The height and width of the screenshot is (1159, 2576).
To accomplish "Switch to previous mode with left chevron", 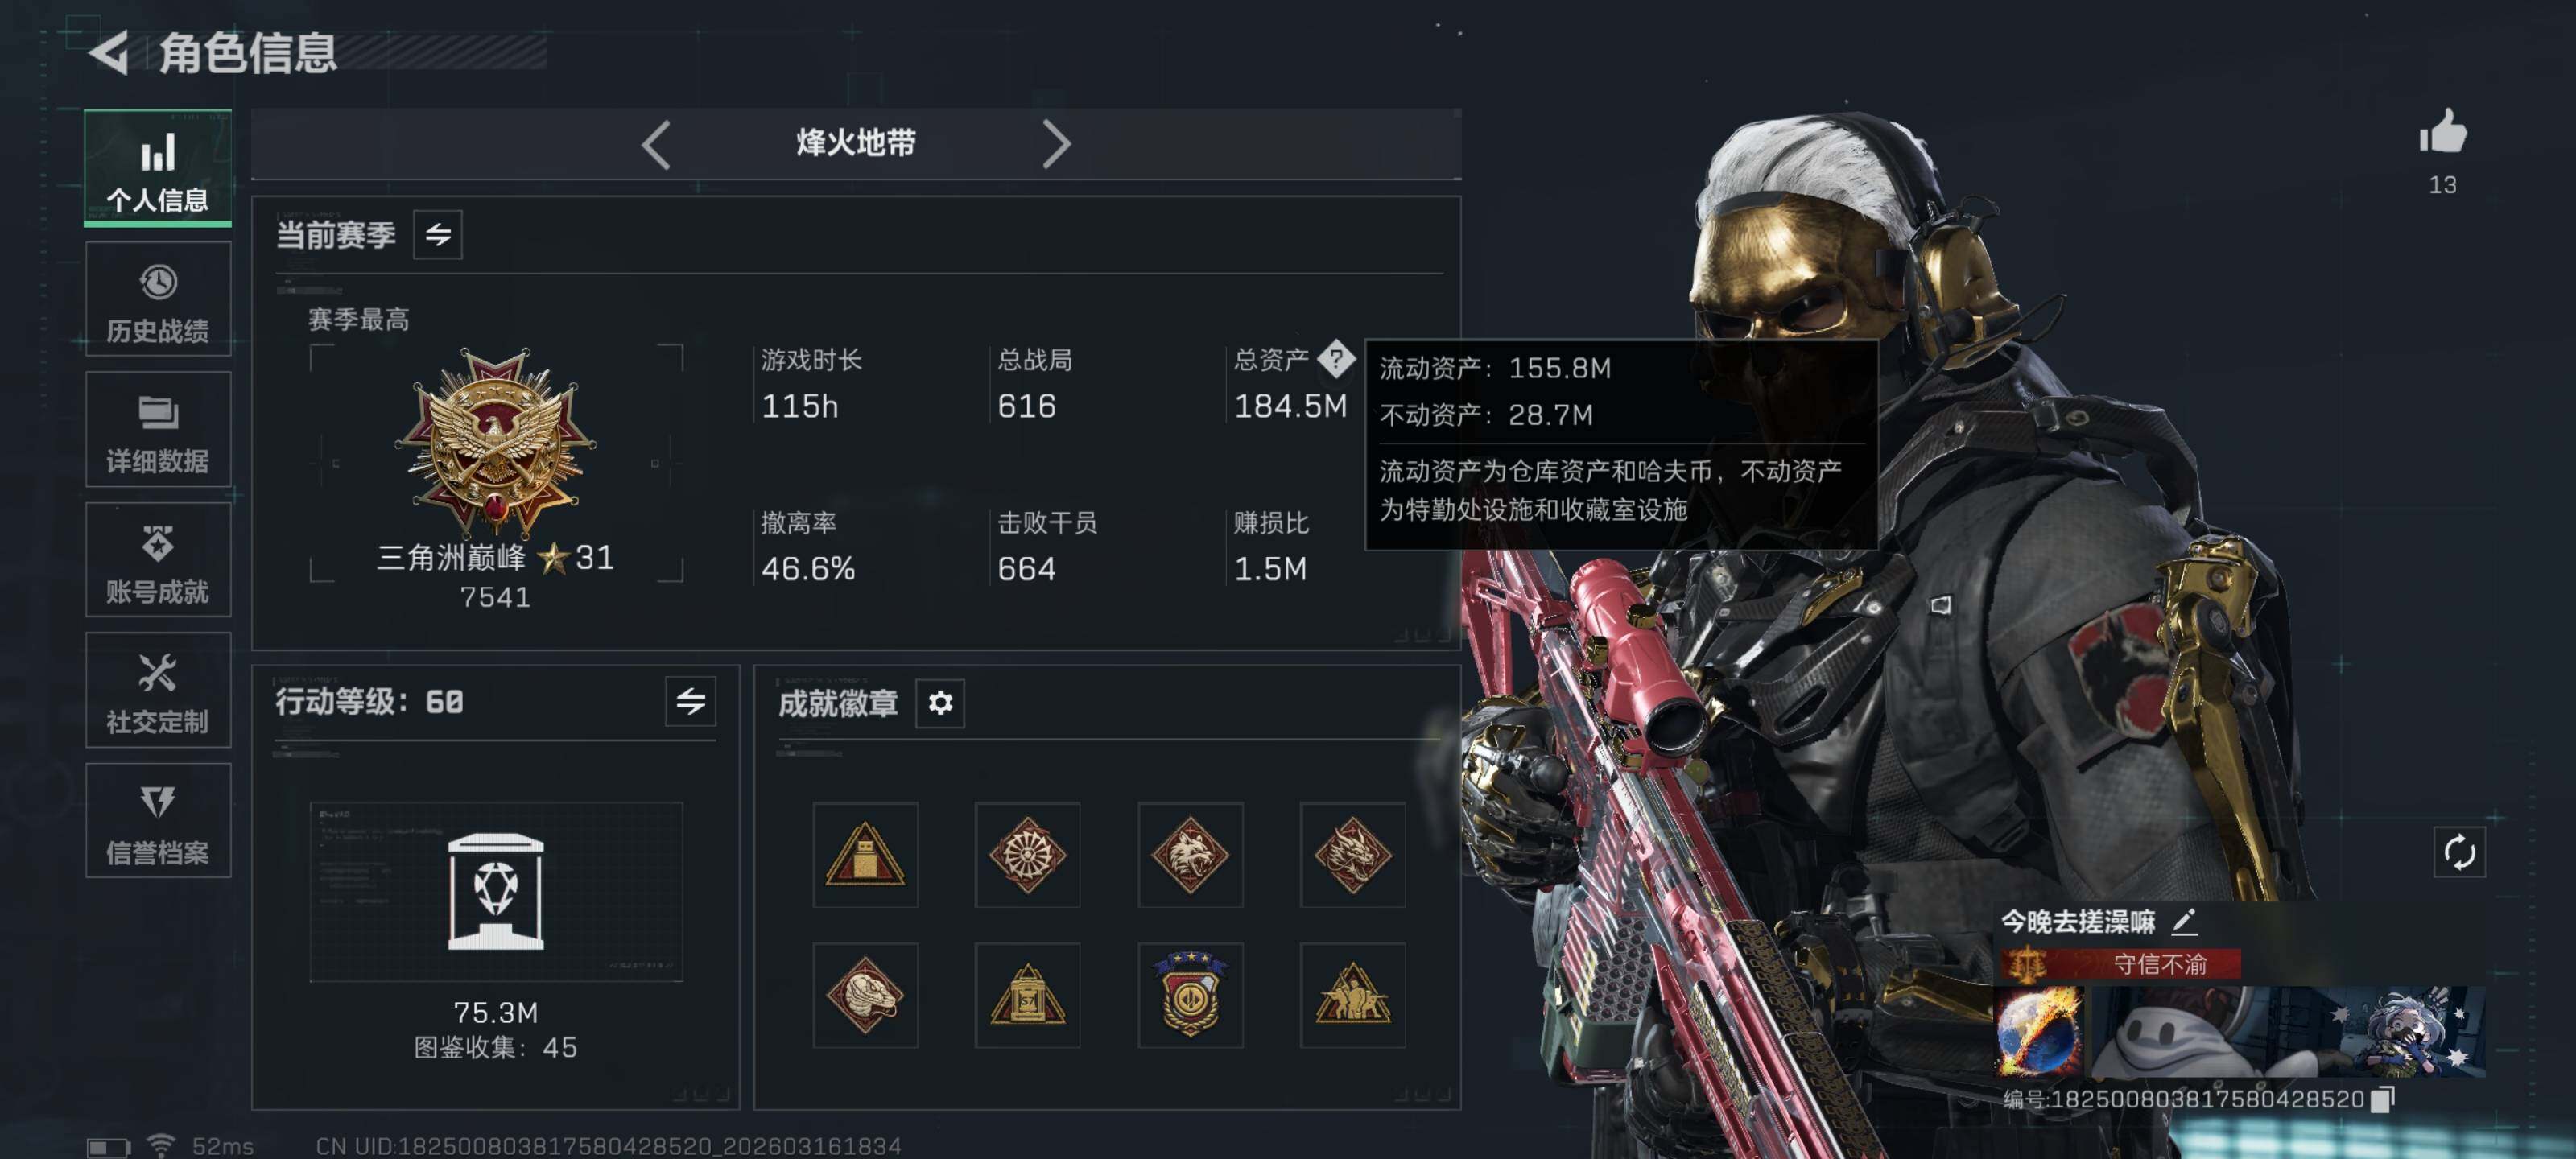I will (656, 145).
